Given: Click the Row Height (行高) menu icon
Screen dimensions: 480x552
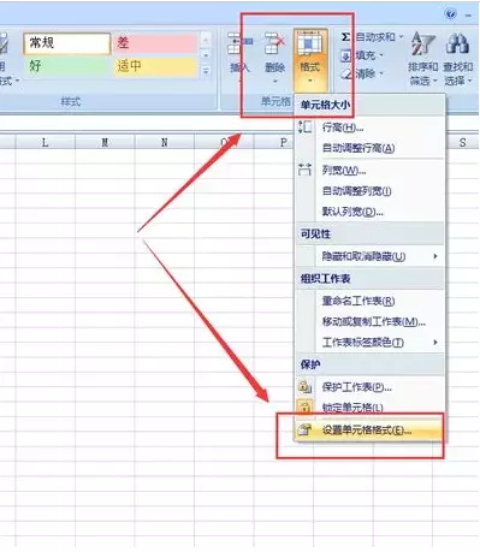Looking at the screenshot, I should click(x=305, y=127).
